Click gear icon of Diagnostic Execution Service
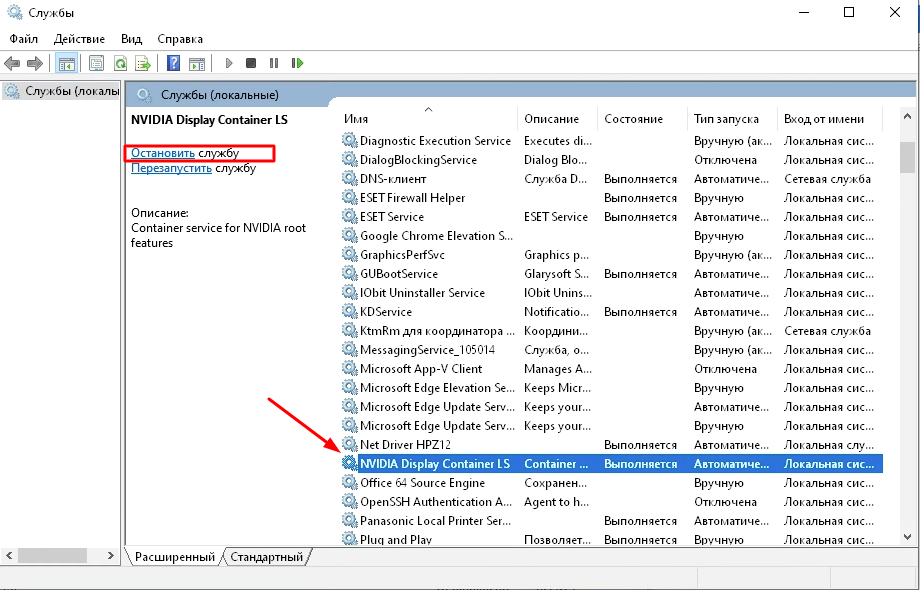The height and width of the screenshot is (590, 920). (x=350, y=140)
